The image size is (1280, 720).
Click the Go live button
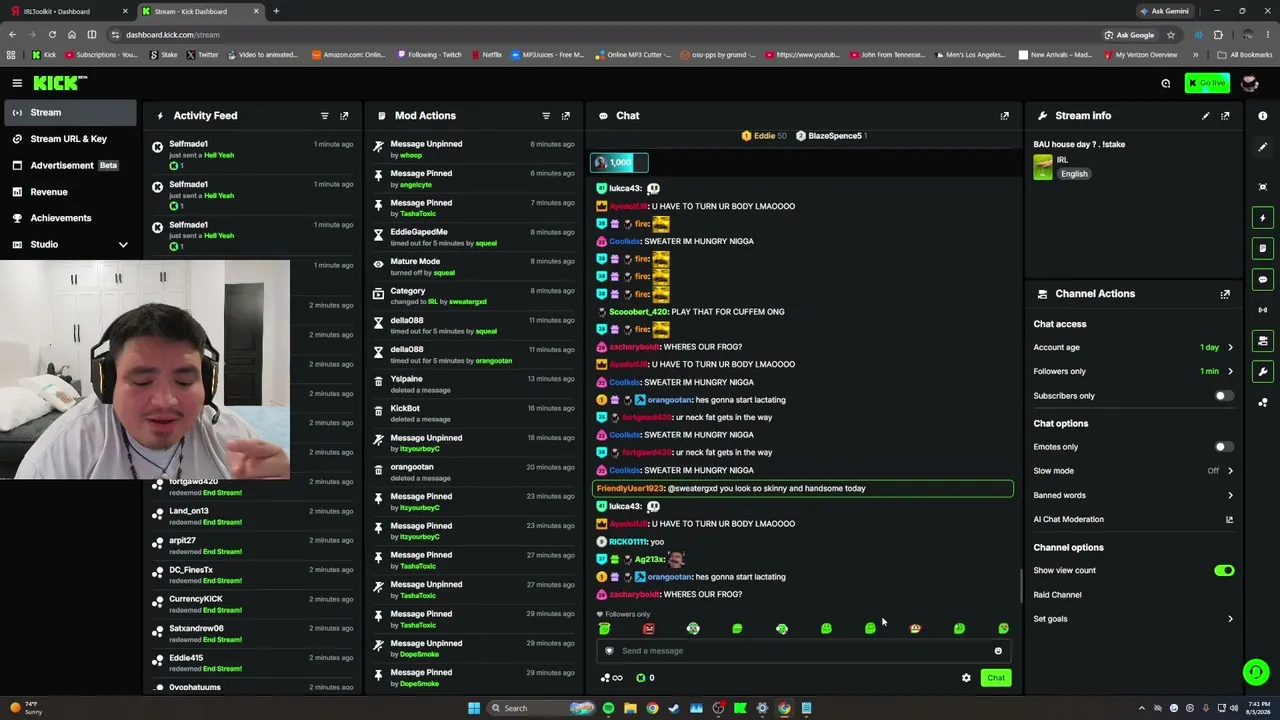point(1207,83)
